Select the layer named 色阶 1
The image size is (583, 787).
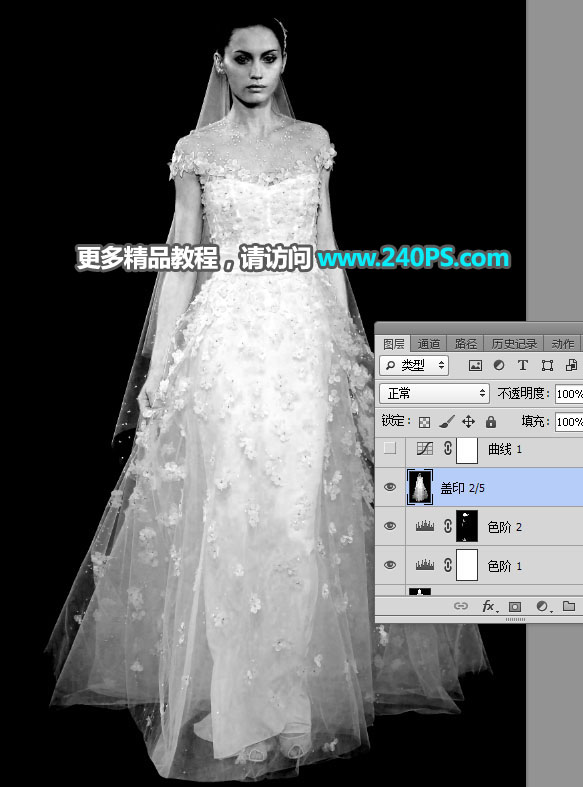coord(505,566)
